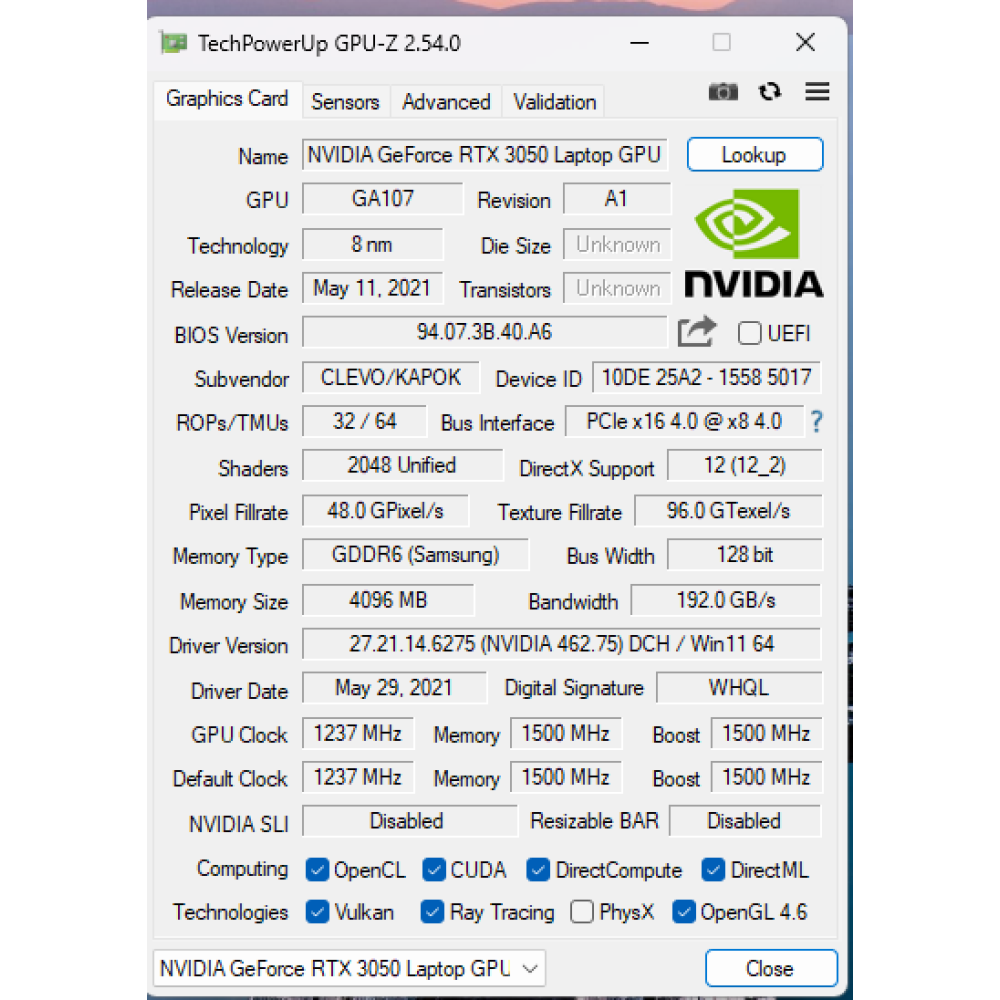Click the Technology value 8 nm

(x=372, y=244)
